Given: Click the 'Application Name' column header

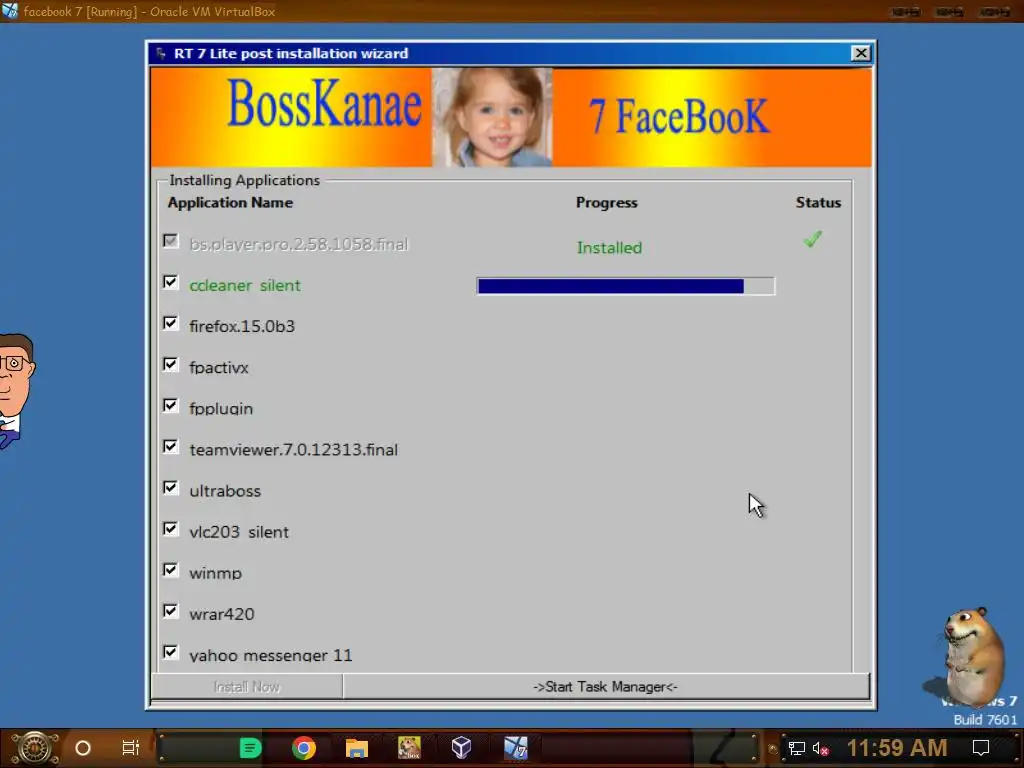Looking at the screenshot, I should coord(230,202).
